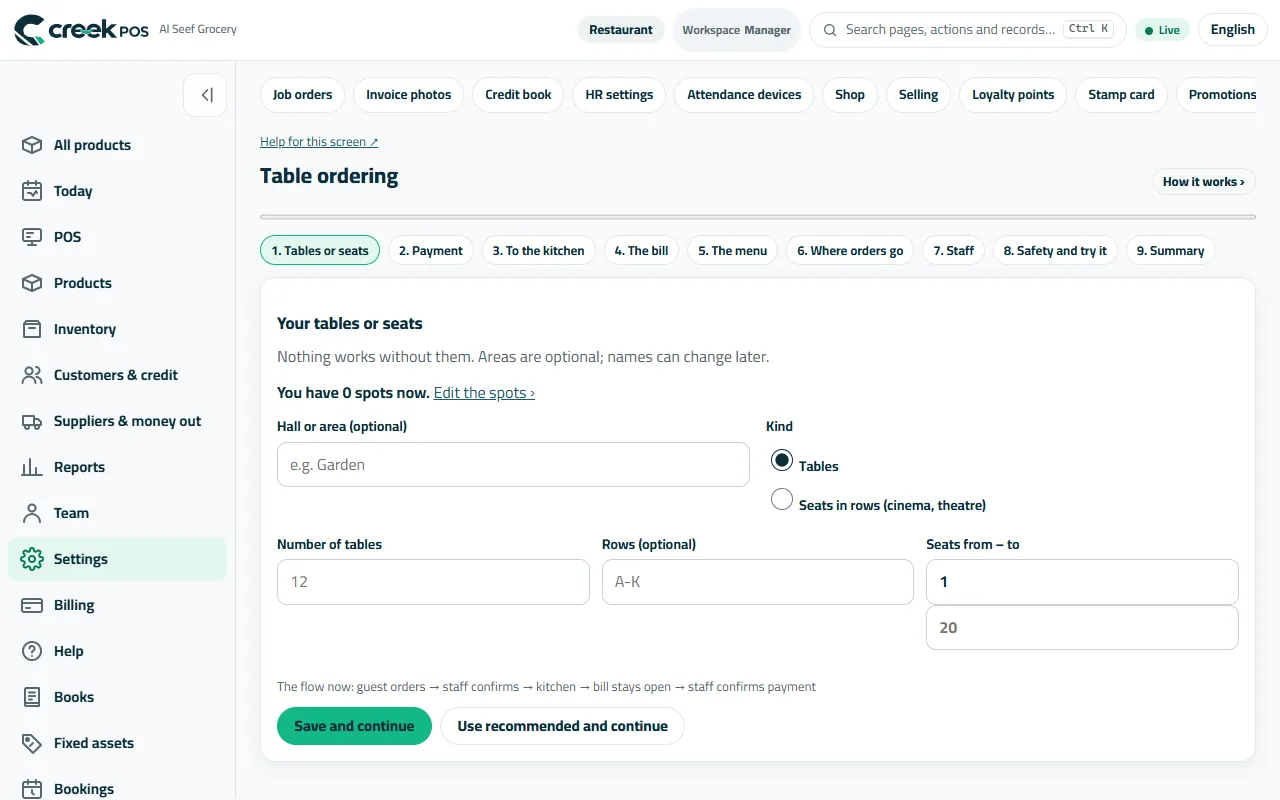Viewport: 1280px width, 800px height.
Task: Open the Loyalty points tab
Action: tap(1013, 95)
